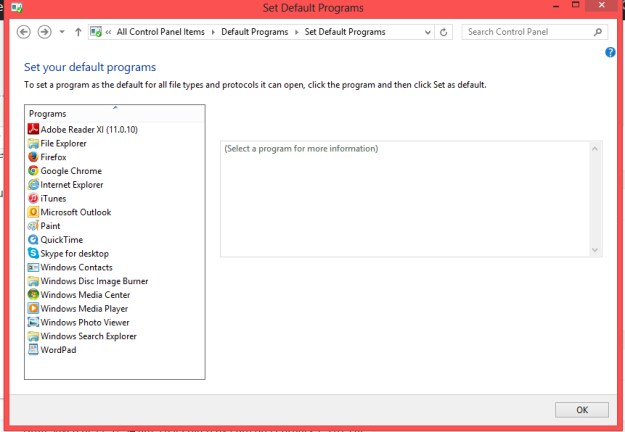Expand the breadcrumb overflow chevron

click(108, 32)
